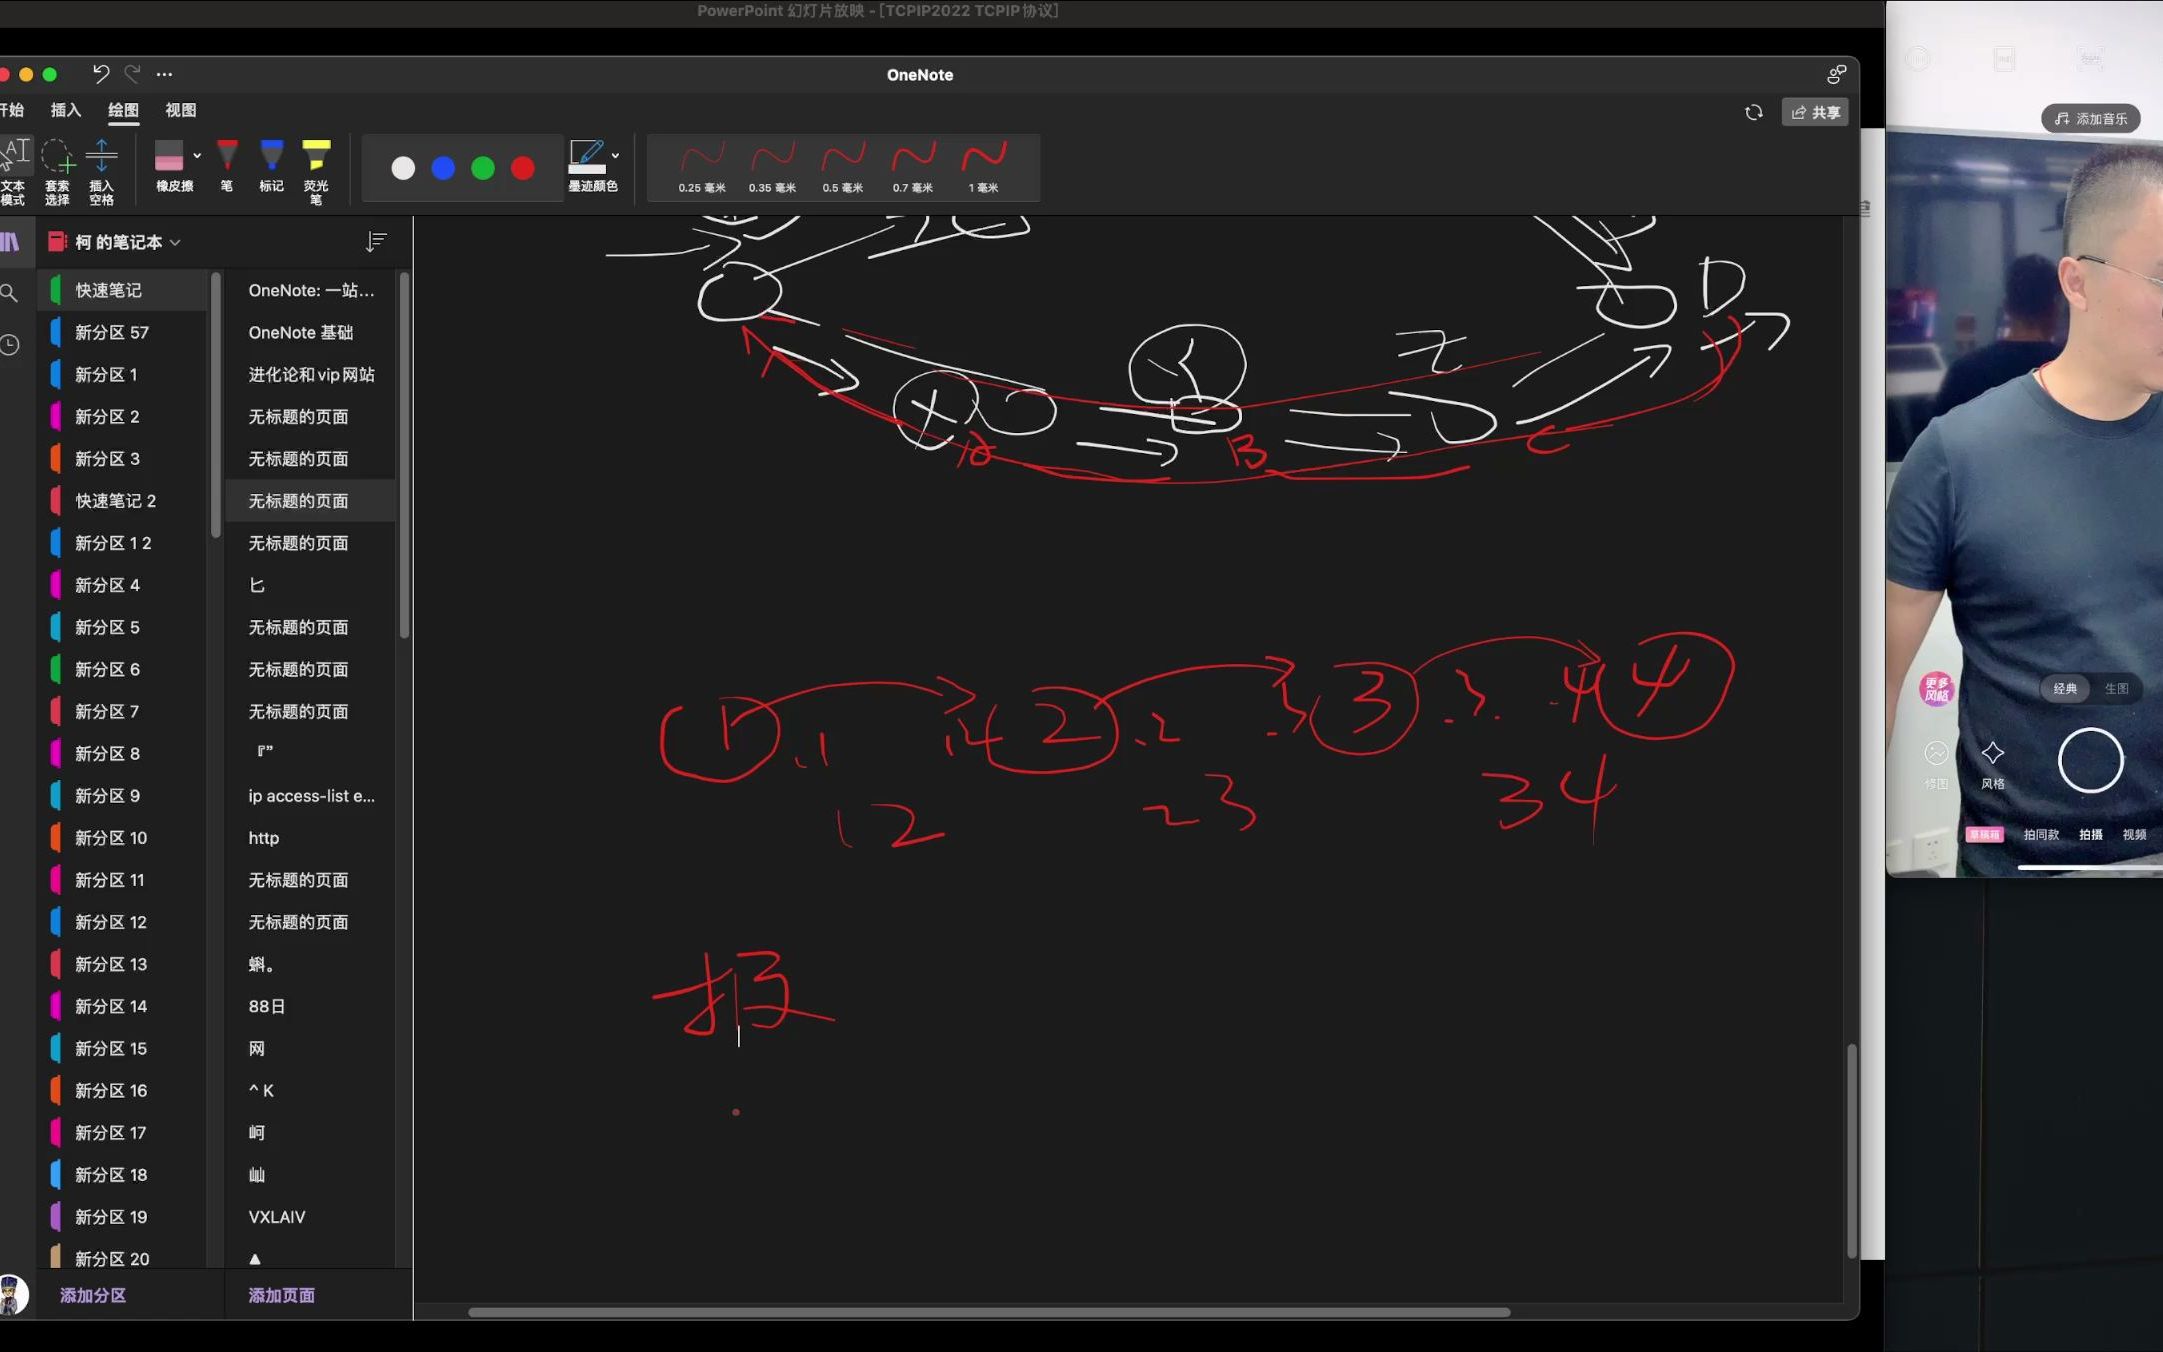This screenshot has height=1352, width=2163.
Task: Expand the notebook name dropdown
Action: 175,242
